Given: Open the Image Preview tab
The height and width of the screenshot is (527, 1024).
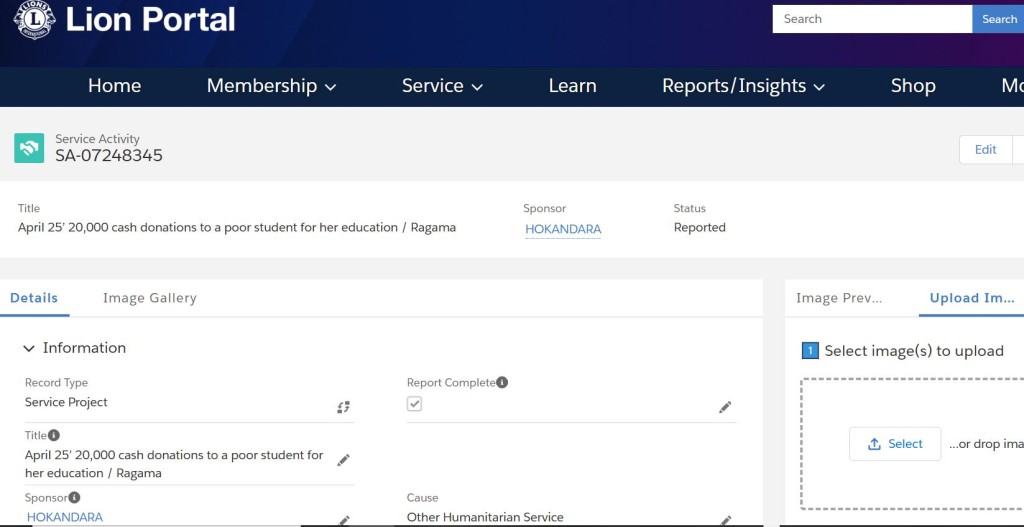Looking at the screenshot, I should pos(839,298).
